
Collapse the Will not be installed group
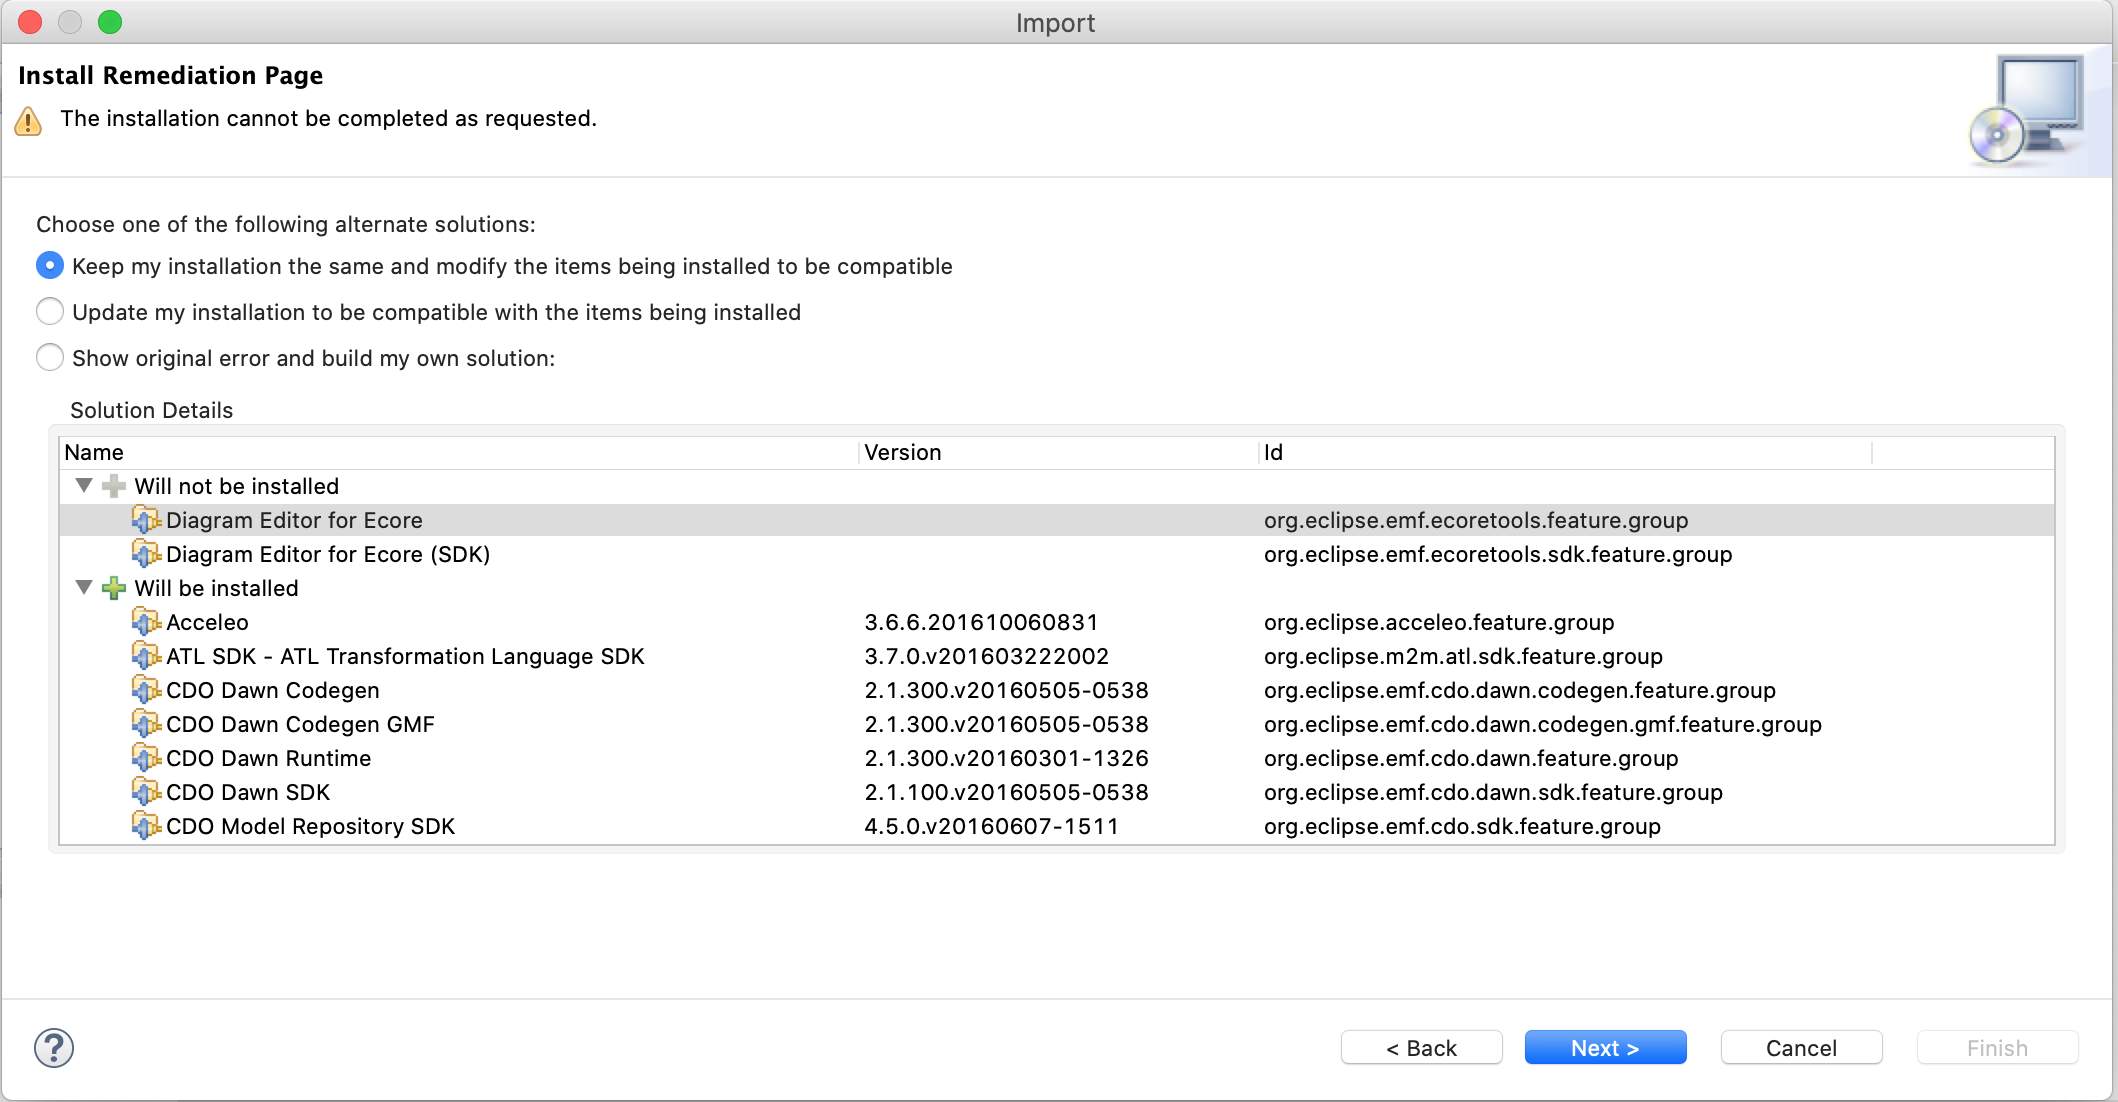tap(84, 486)
